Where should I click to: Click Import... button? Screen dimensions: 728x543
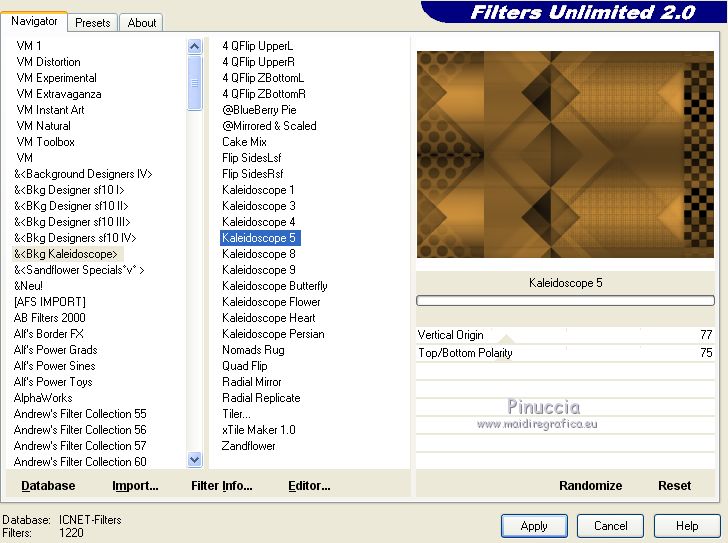point(135,485)
